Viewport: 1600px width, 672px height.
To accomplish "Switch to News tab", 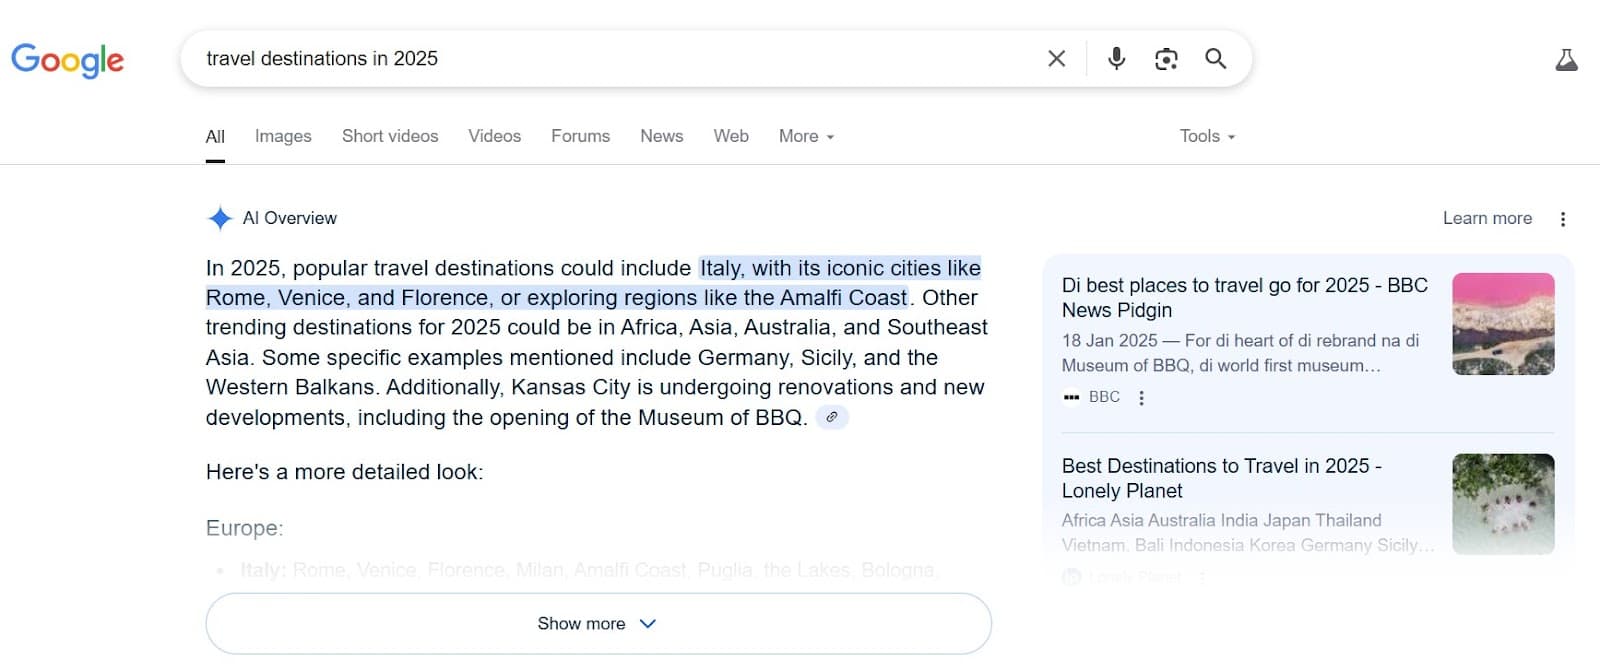I will (661, 136).
